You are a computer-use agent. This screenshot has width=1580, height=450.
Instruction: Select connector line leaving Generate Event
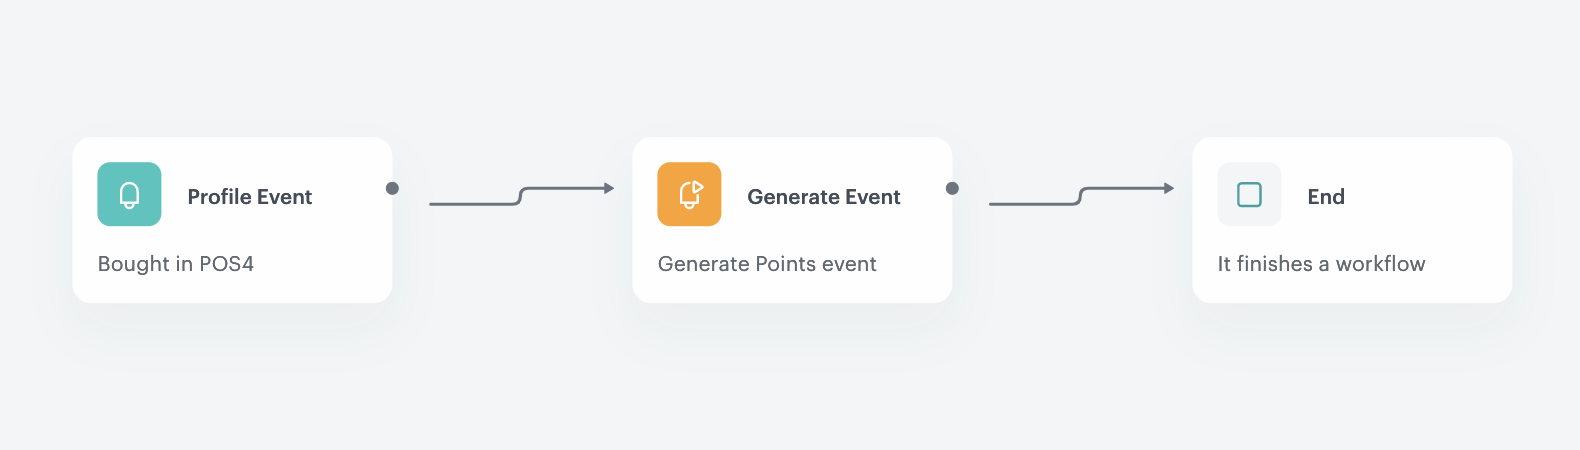[x=1080, y=196]
